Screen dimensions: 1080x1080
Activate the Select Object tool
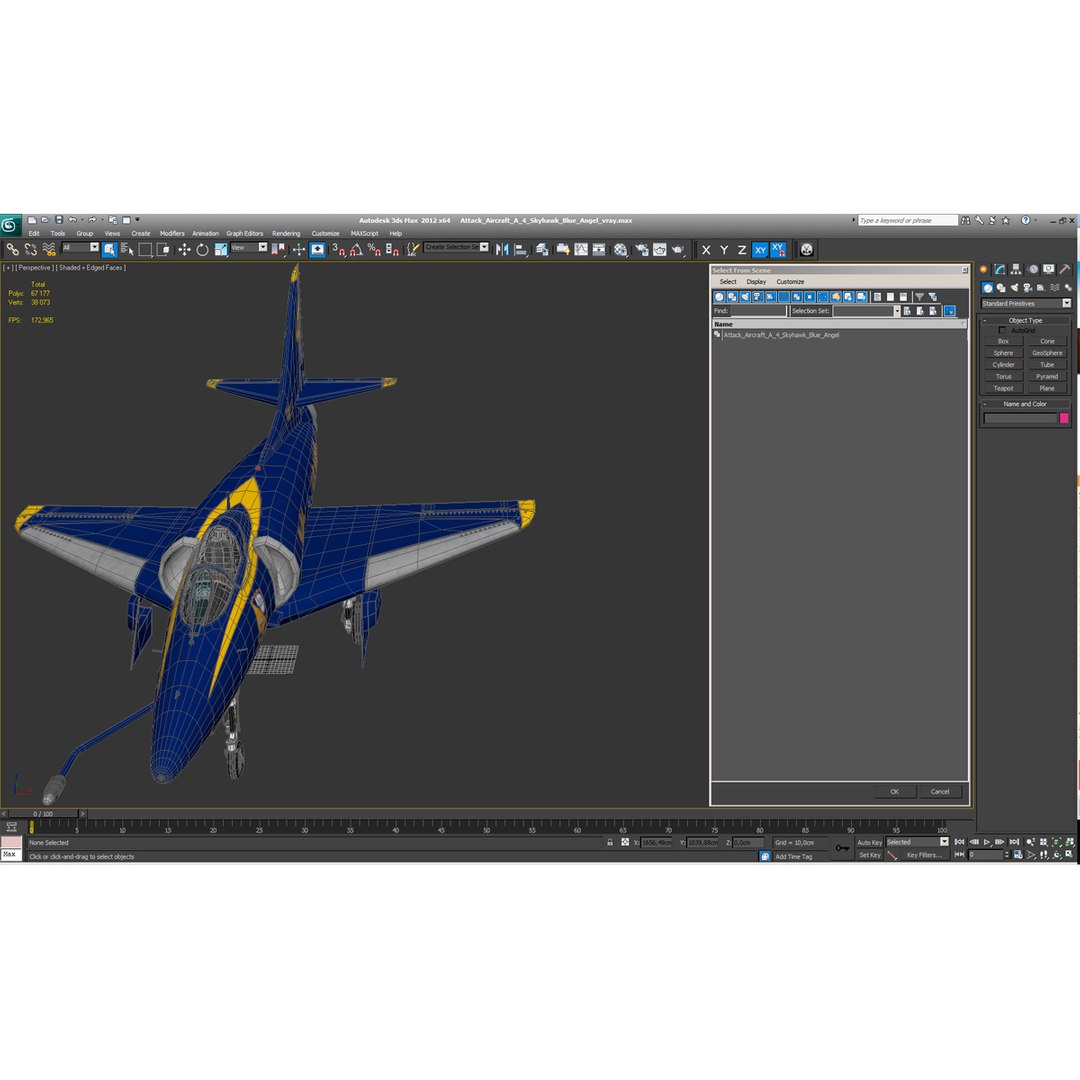(110, 249)
